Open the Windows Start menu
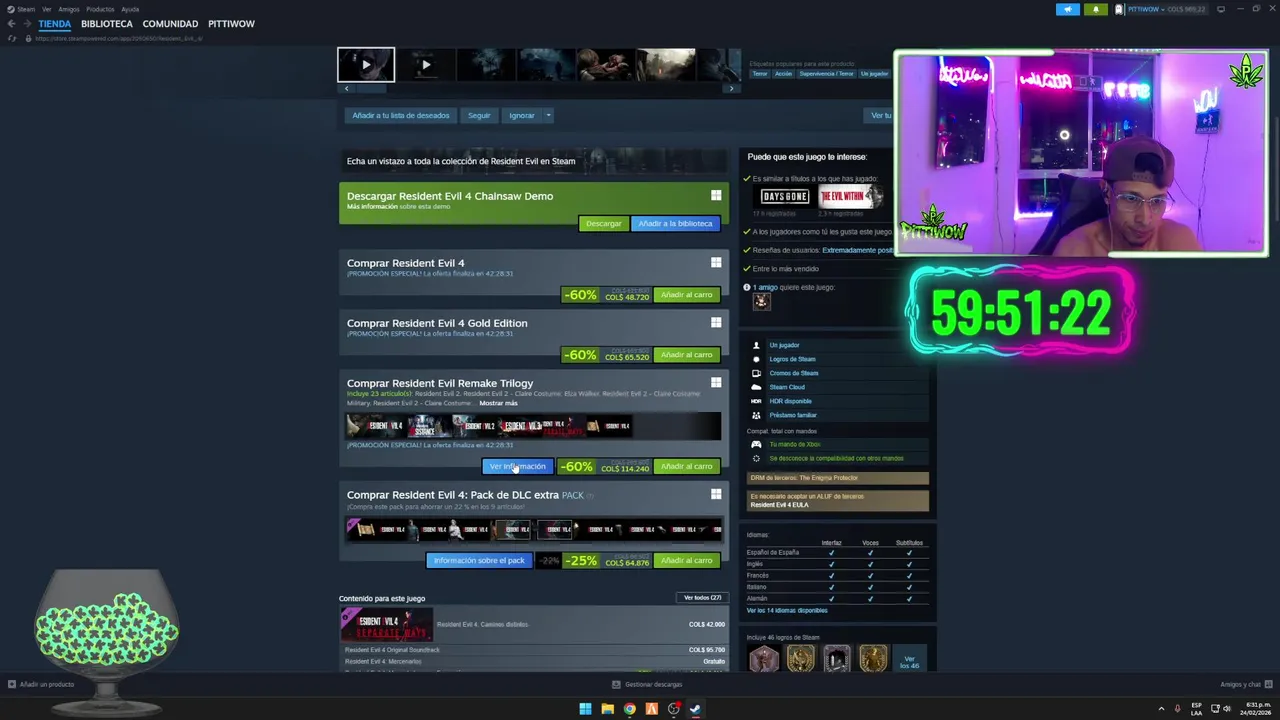The width and height of the screenshot is (1280, 720). click(585, 709)
